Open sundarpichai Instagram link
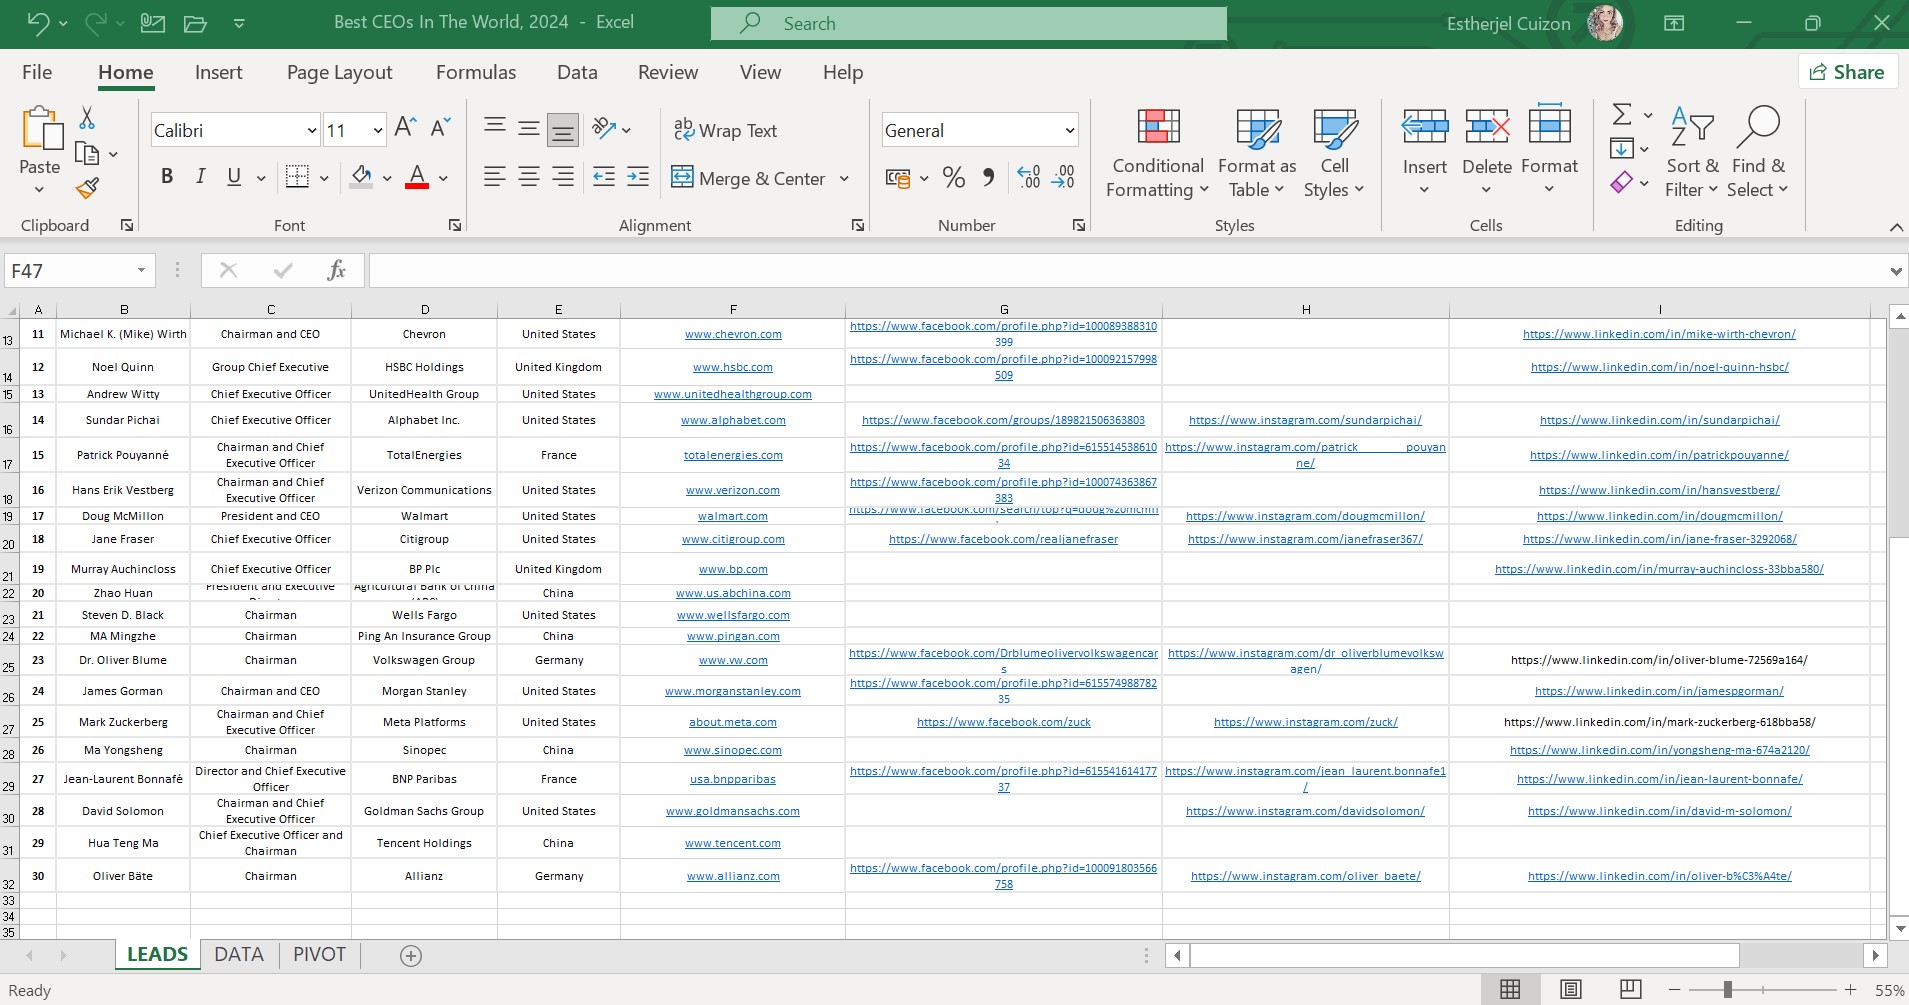Viewport: 1909px width, 1005px height. tap(1305, 420)
